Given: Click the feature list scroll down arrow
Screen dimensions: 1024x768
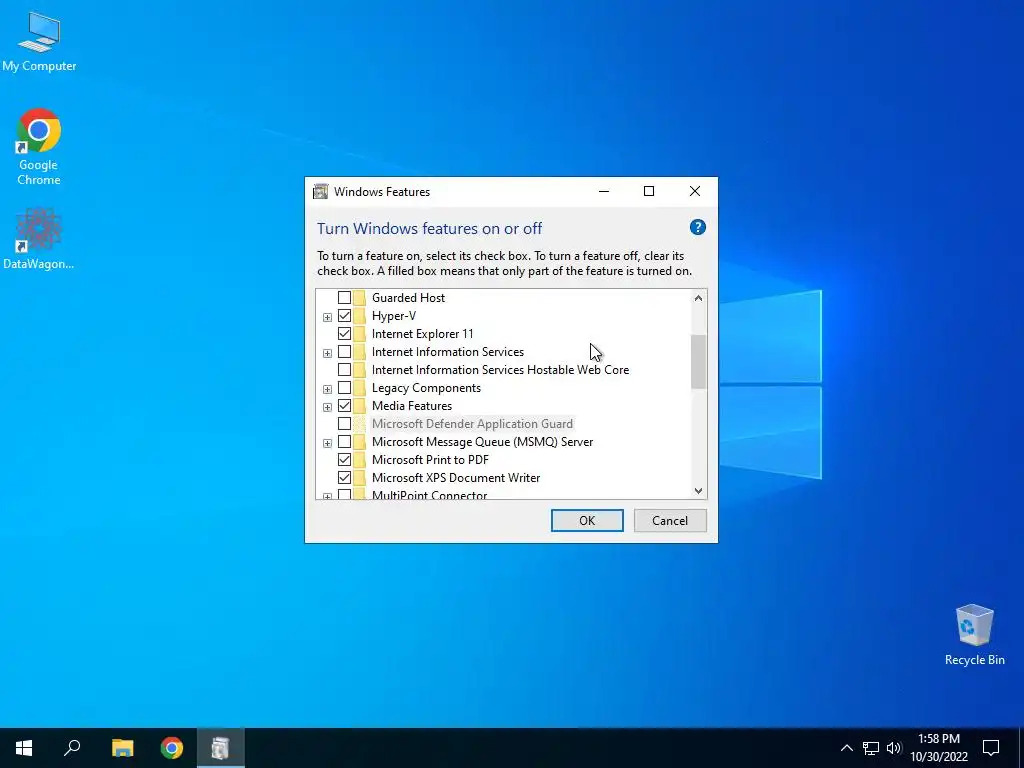Looking at the screenshot, I should point(698,490).
